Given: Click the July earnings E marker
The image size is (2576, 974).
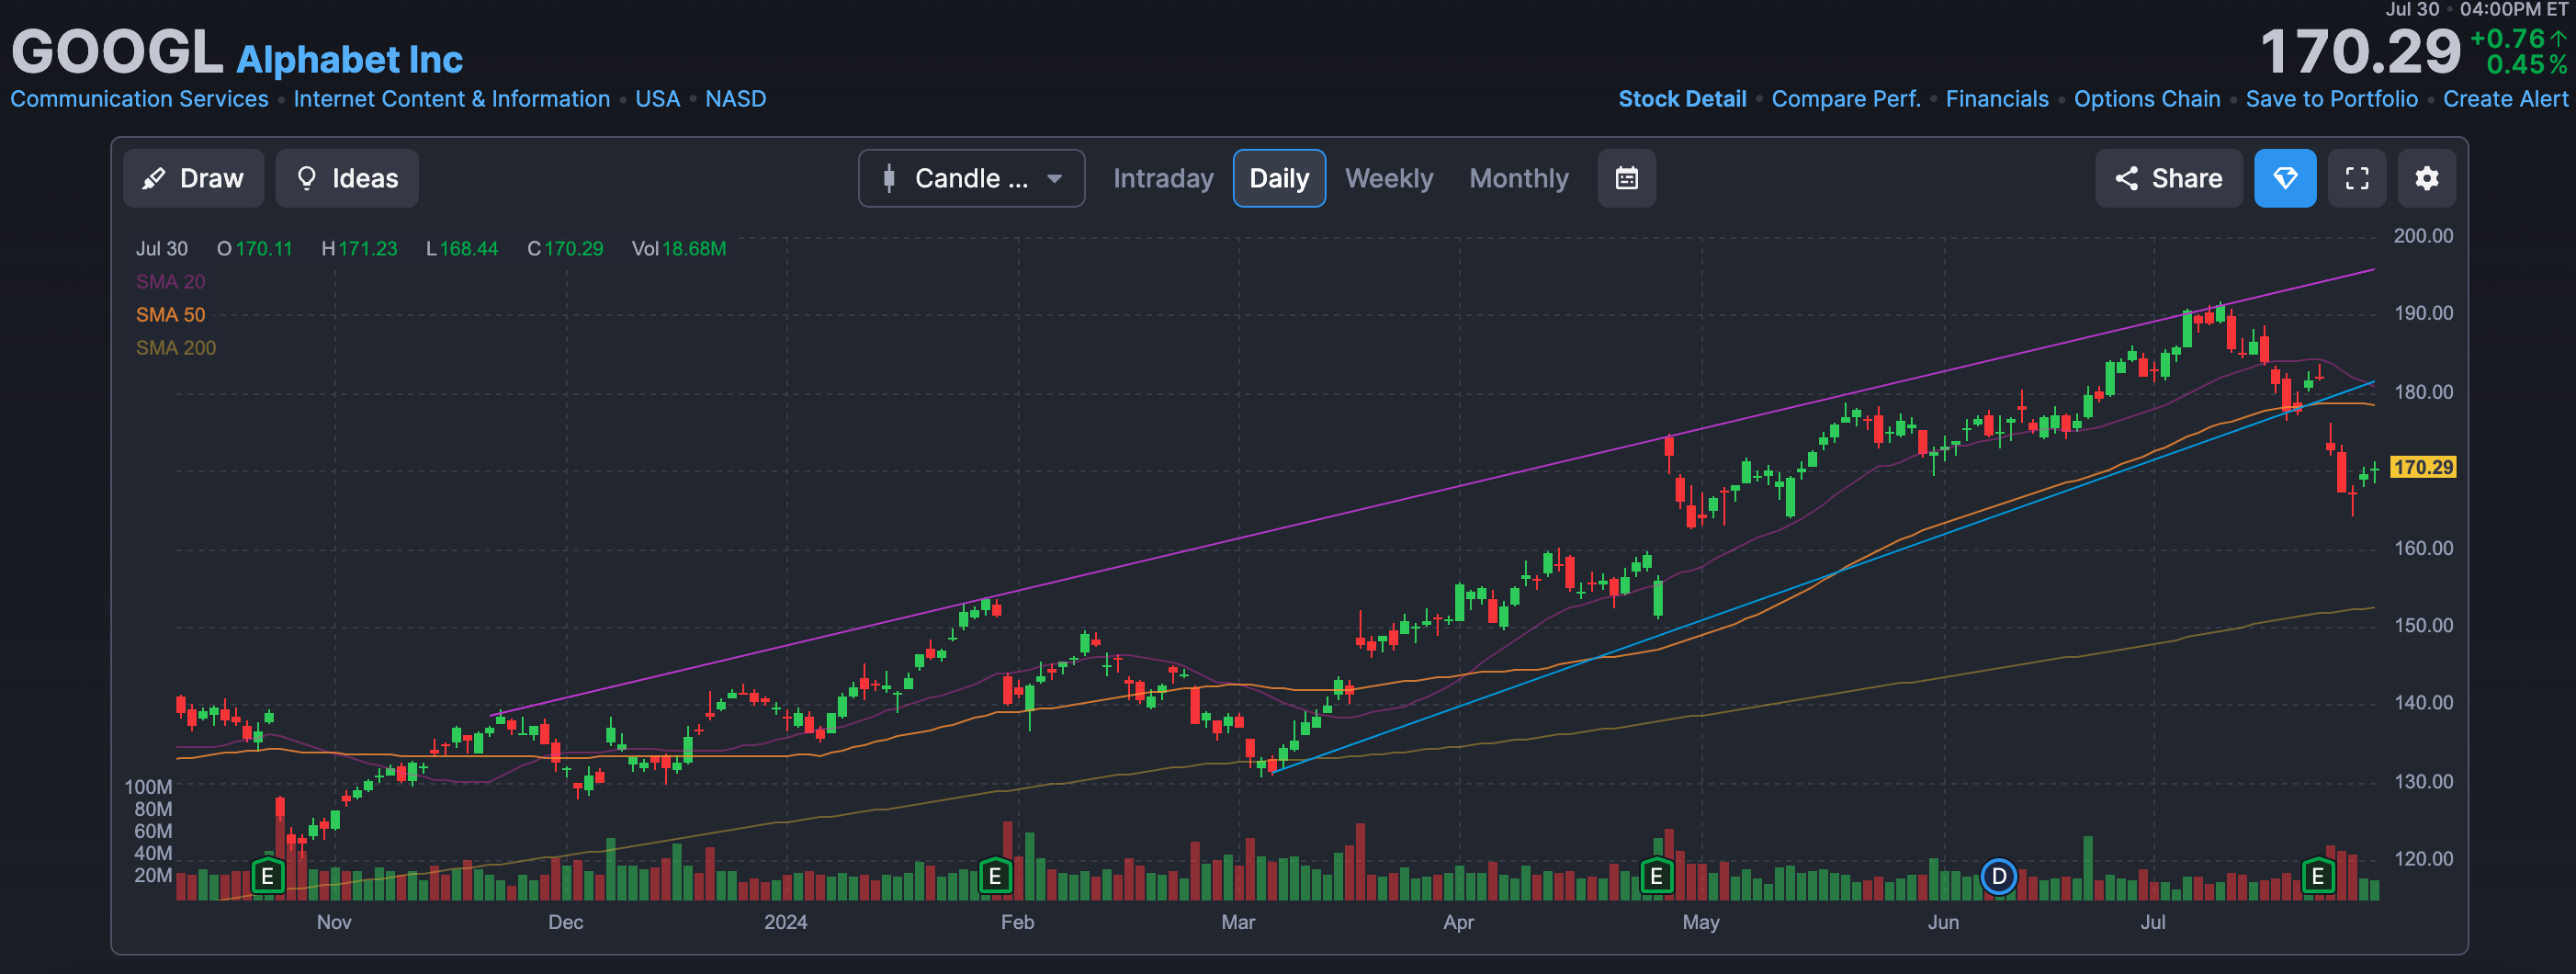Looking at the screenshot, I should tap(2317, 877).
